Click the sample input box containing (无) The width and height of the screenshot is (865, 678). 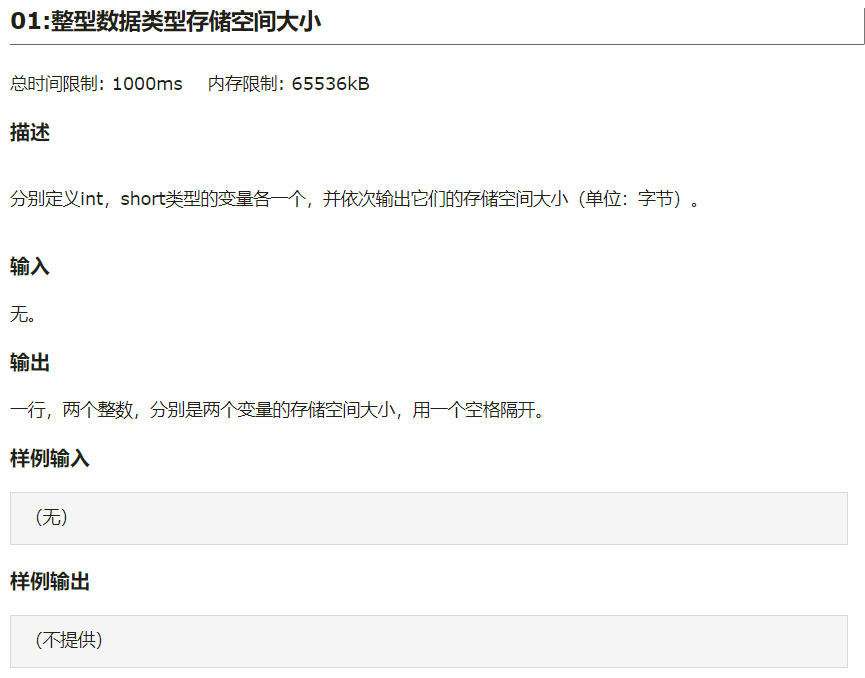pyautogui.click(x=429, y=519)
